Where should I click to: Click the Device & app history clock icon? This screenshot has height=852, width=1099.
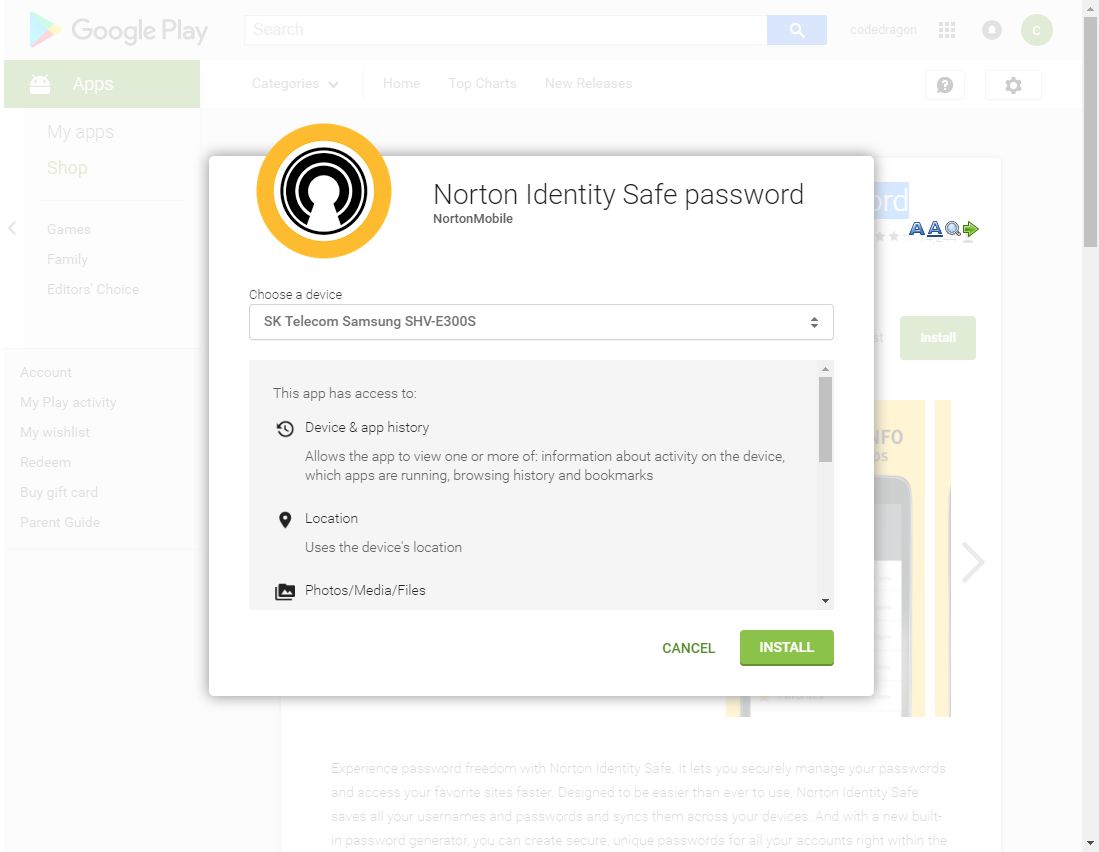(x=285, y=429)
